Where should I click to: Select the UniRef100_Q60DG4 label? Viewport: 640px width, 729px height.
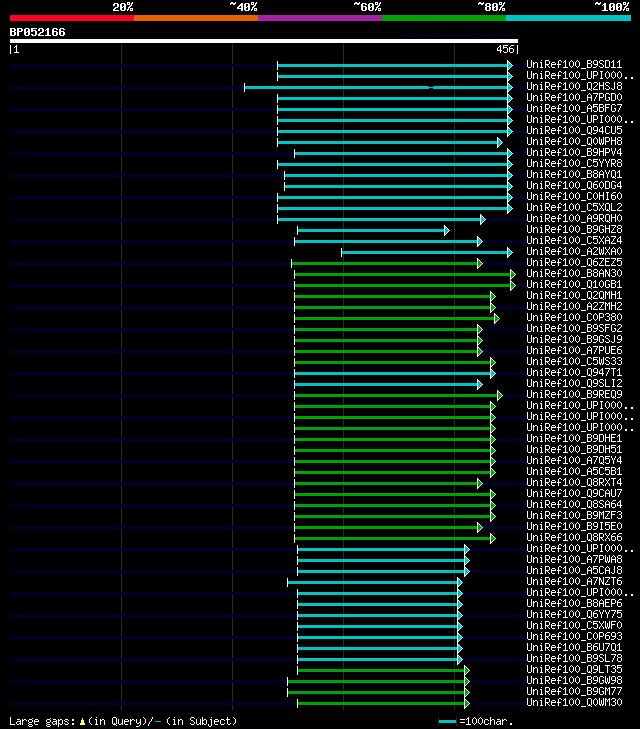click(574, 186)
